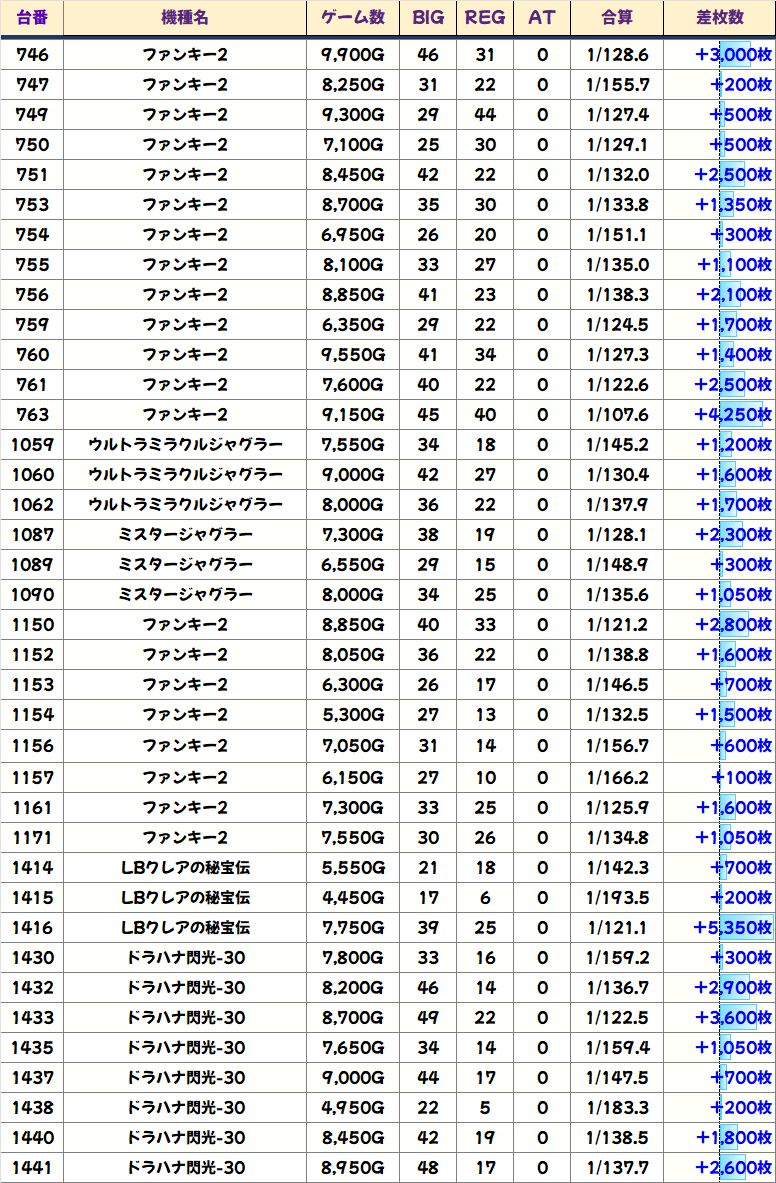Click the 9,900G game count cell
This screenshot has width=776, height=1183.
353,55
